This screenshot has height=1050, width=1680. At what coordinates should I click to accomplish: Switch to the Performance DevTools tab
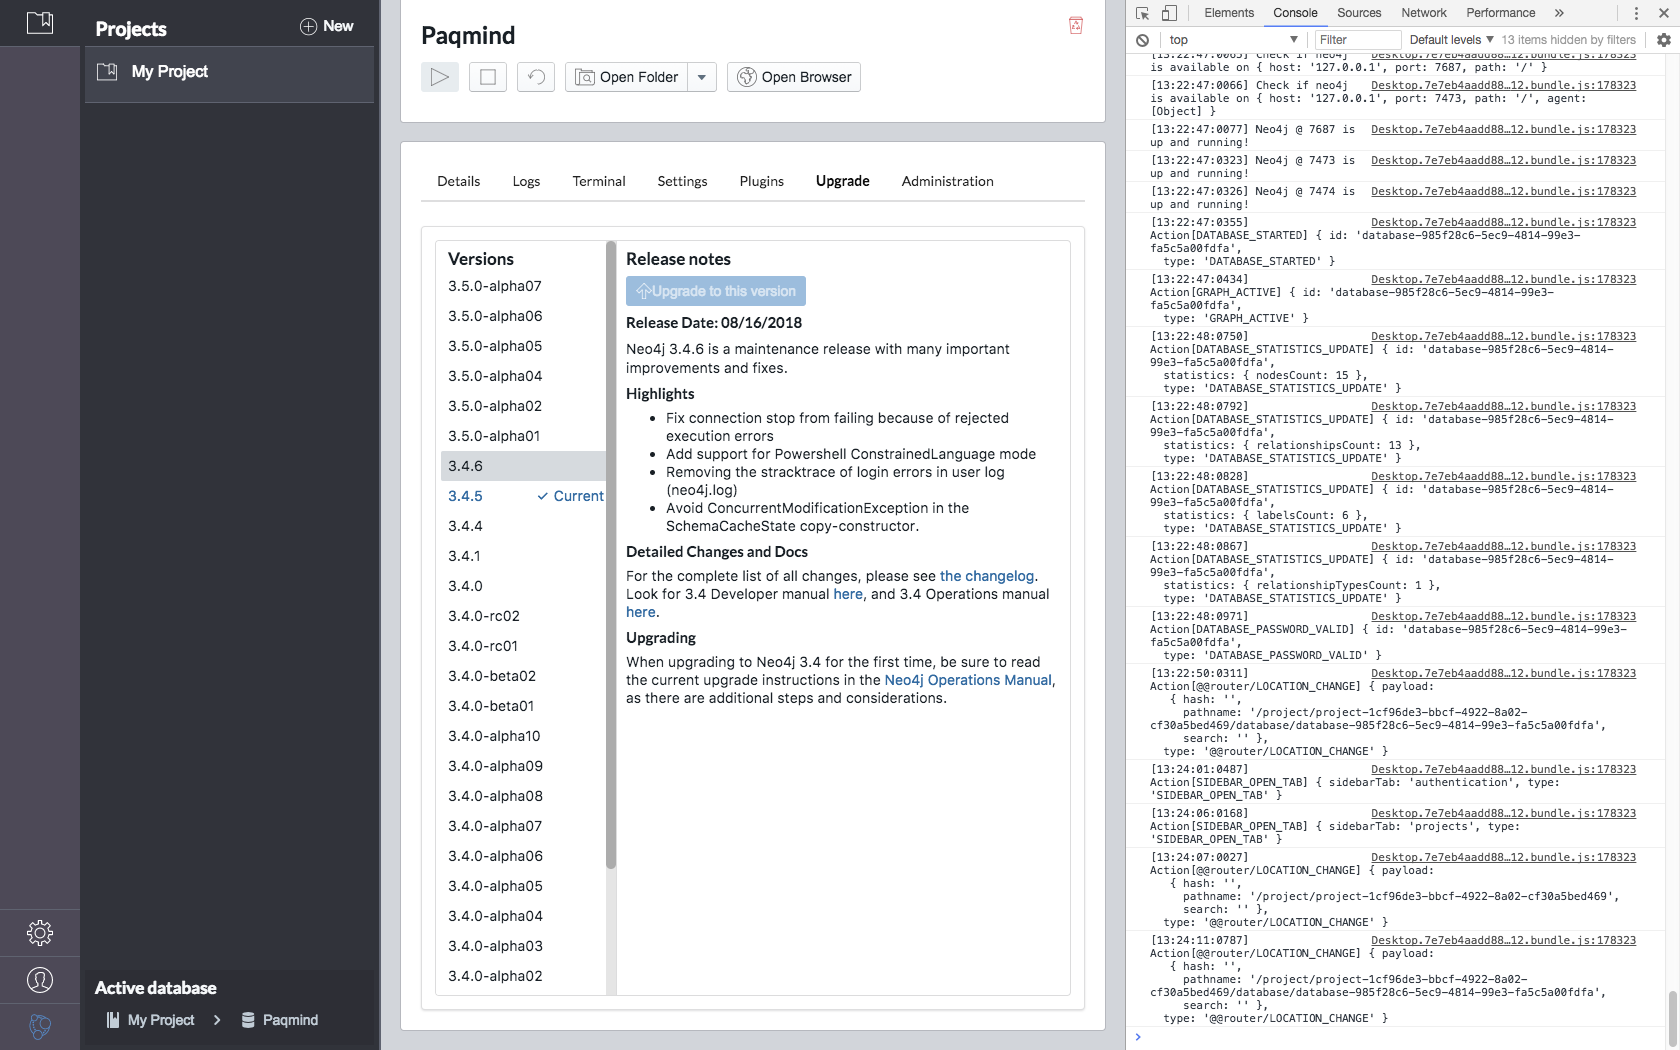point(1500,13)
